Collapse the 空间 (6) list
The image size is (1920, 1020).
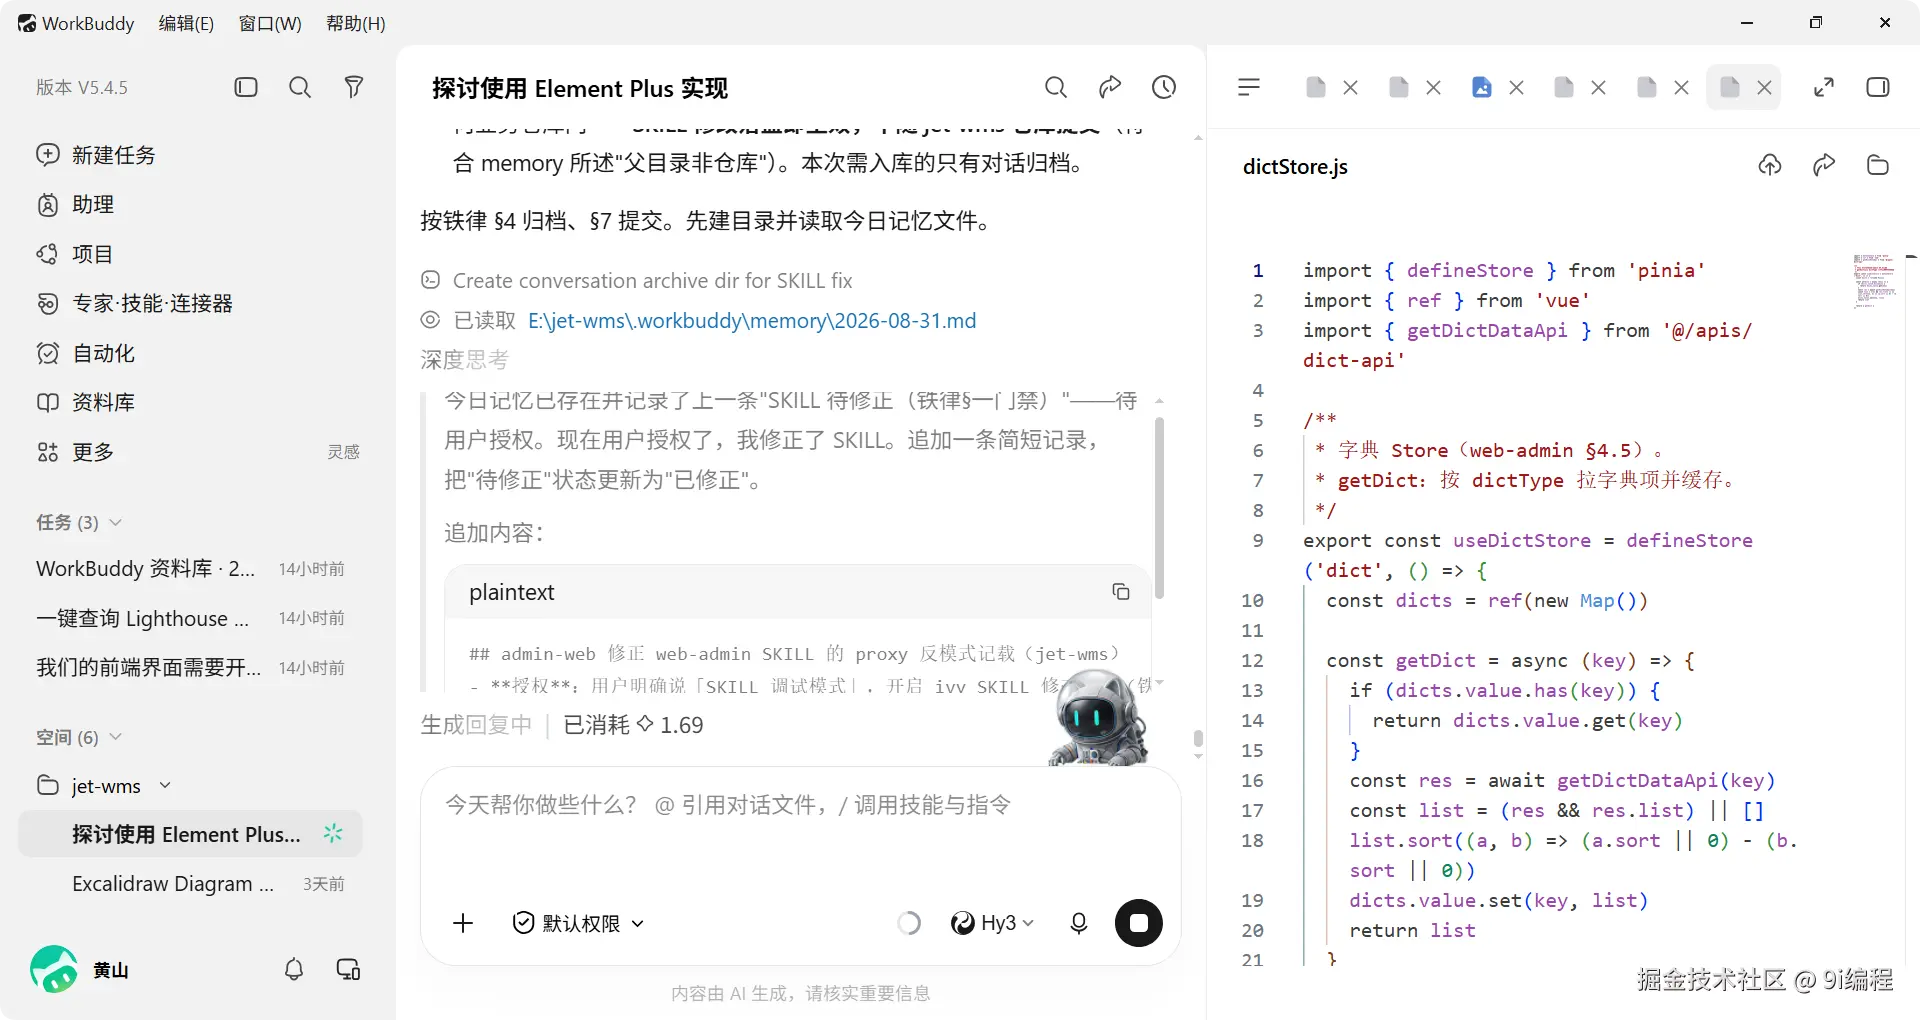79,737
